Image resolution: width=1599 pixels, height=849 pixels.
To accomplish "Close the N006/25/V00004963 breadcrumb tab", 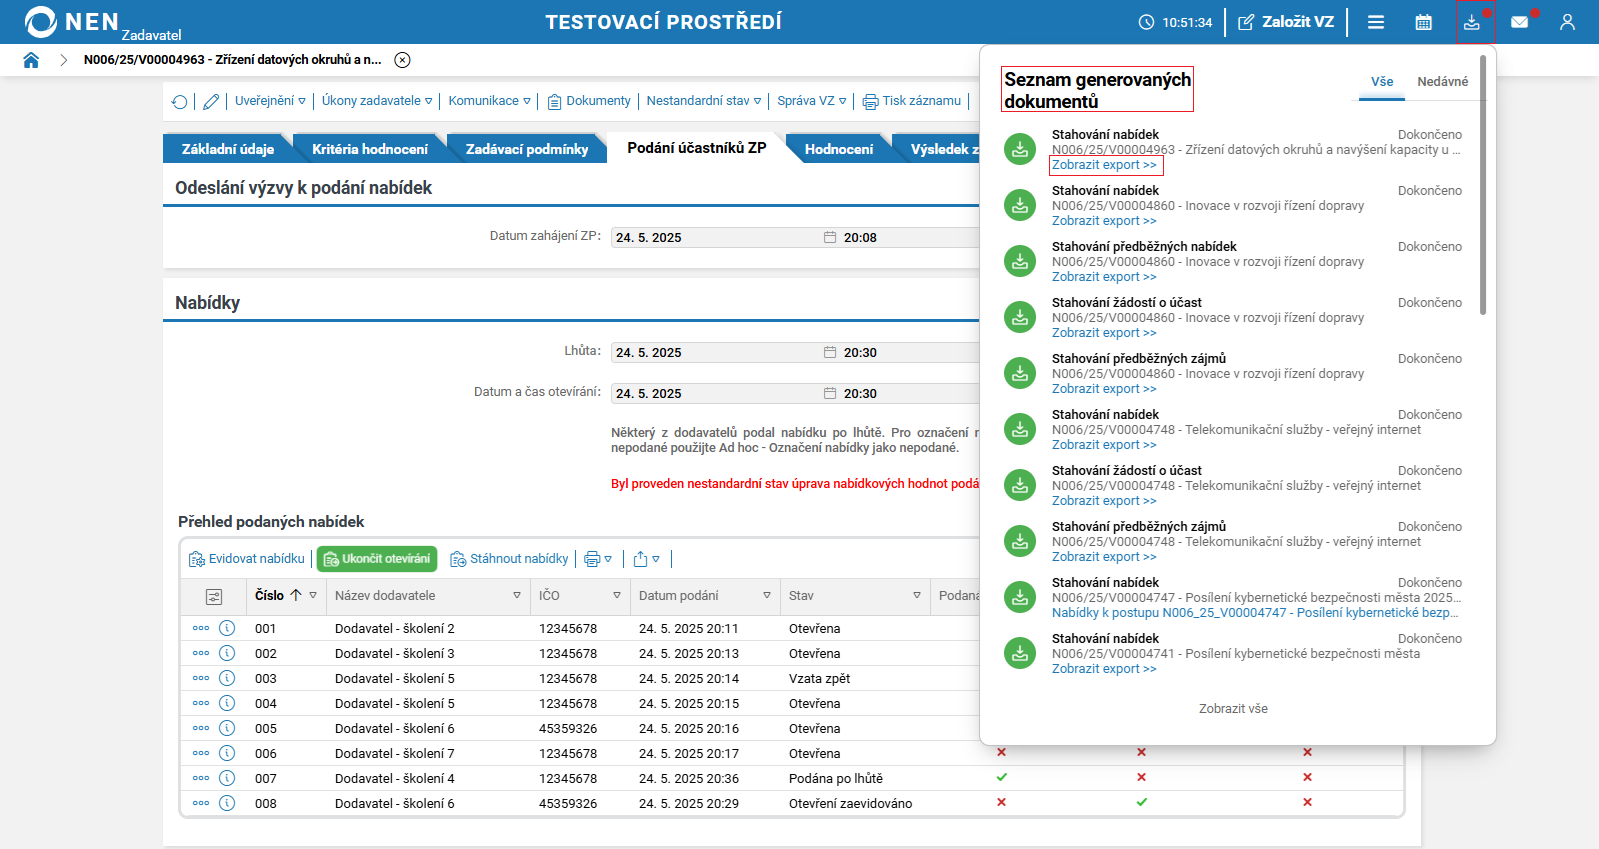I will tap(402, 60).
